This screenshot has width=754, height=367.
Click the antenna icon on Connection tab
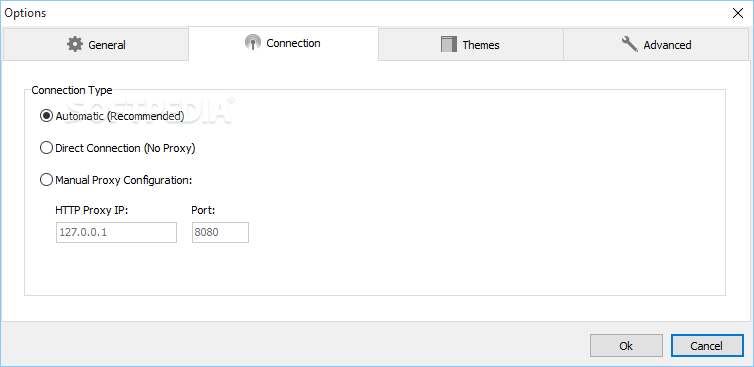[252, 43]
